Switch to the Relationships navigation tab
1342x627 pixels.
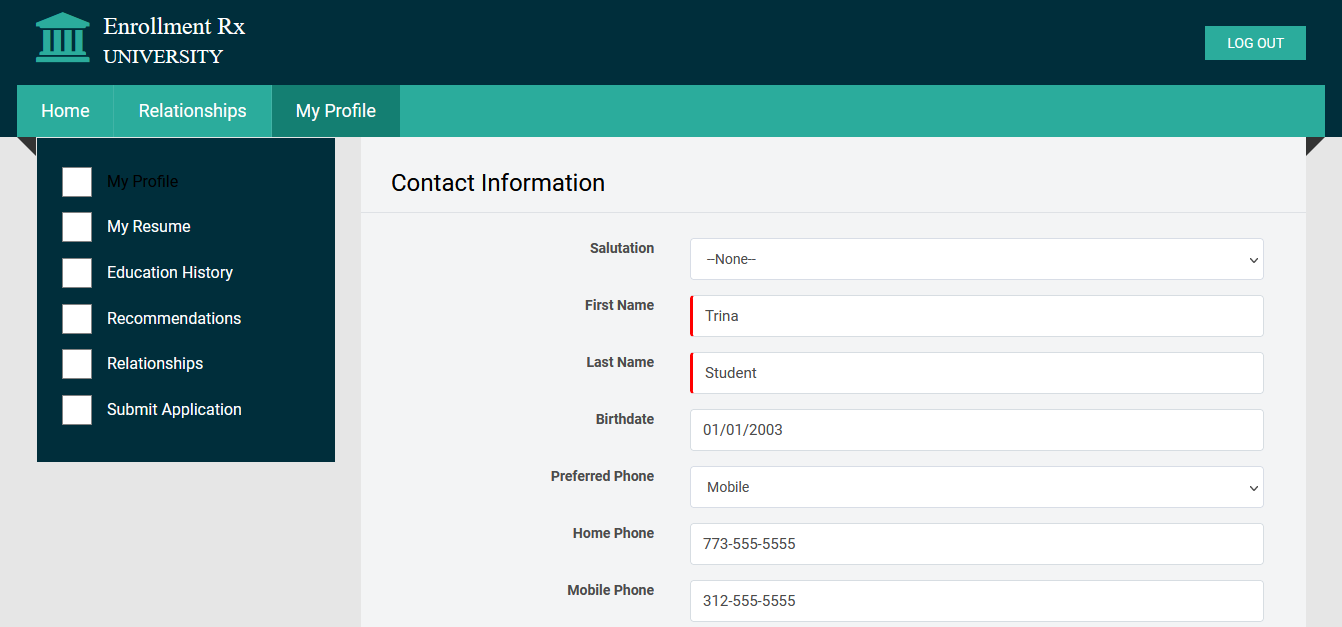[192, 111]
